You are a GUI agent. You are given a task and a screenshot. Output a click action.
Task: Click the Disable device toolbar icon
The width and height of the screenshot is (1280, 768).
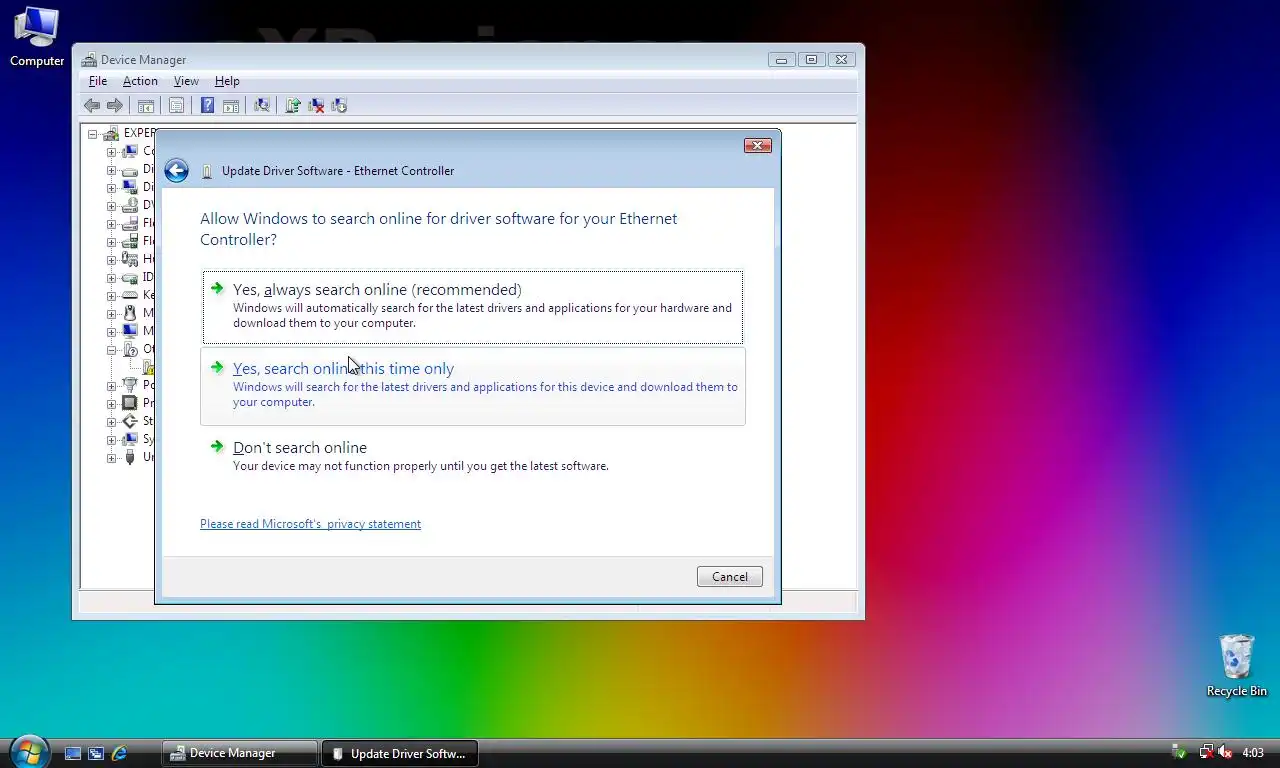339,105
